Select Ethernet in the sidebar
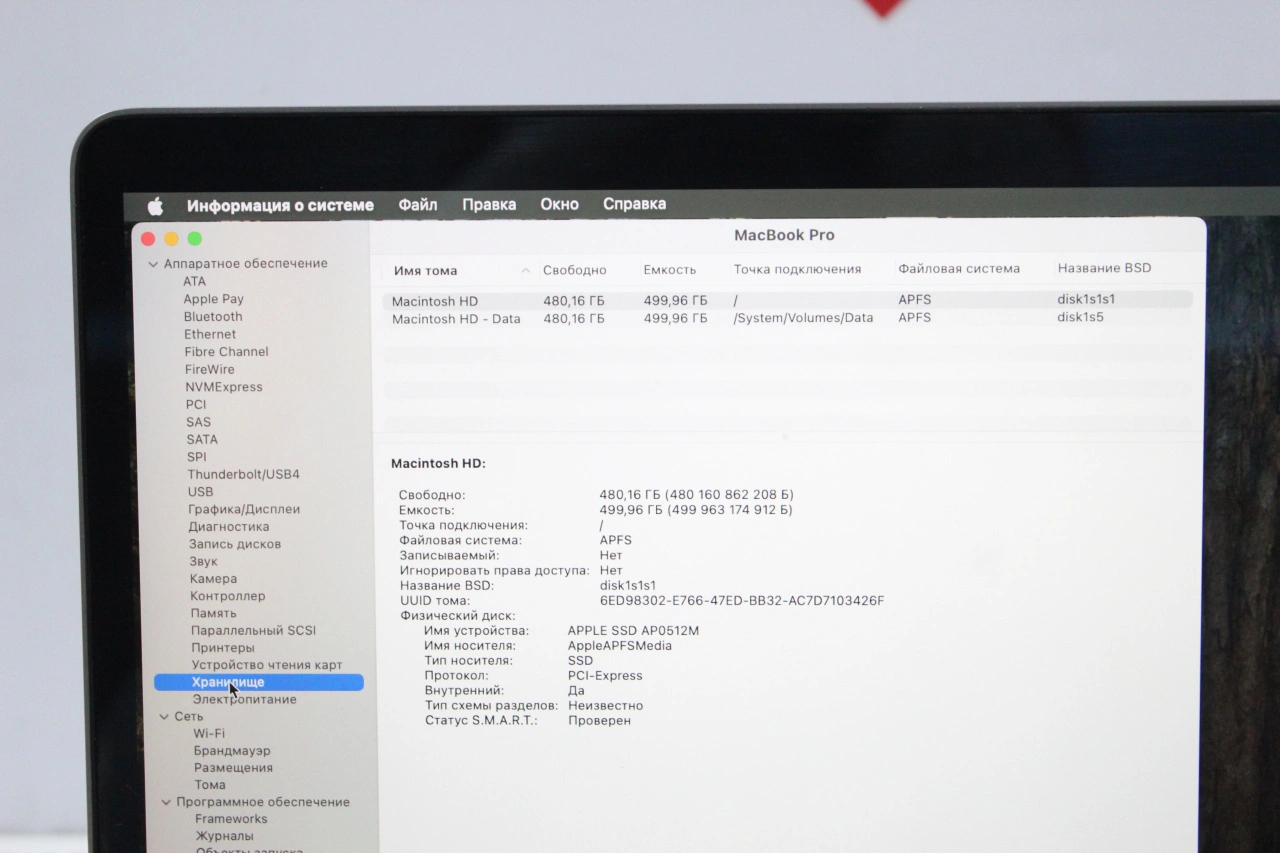This screenshot has height=853, width=1280. [210, 334]
